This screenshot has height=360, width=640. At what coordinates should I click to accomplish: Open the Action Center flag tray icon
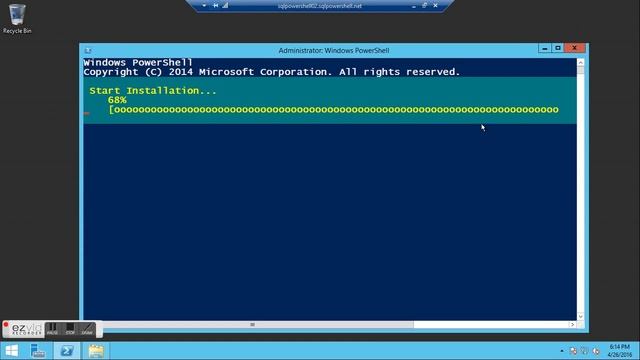click(x=573, y=351)
